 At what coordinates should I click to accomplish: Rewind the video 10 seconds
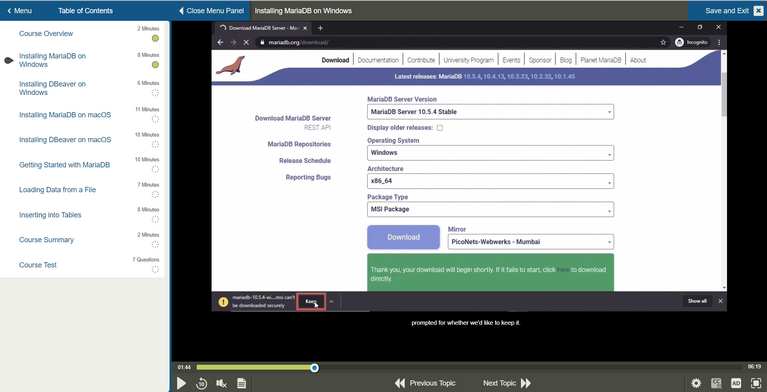pos(202,384)
